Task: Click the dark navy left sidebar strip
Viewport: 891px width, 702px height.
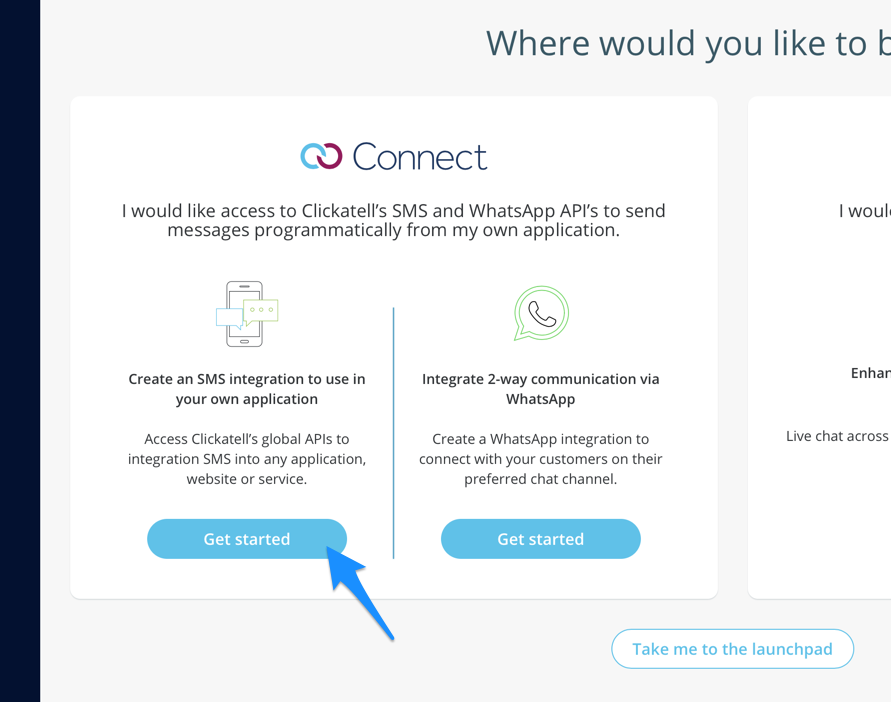Action: point(20,351)
